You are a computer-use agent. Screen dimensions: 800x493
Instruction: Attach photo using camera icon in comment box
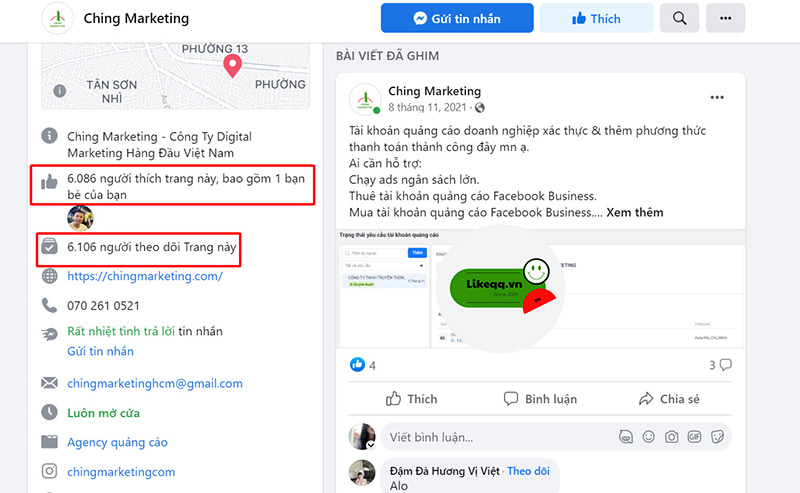pos(672,437)
